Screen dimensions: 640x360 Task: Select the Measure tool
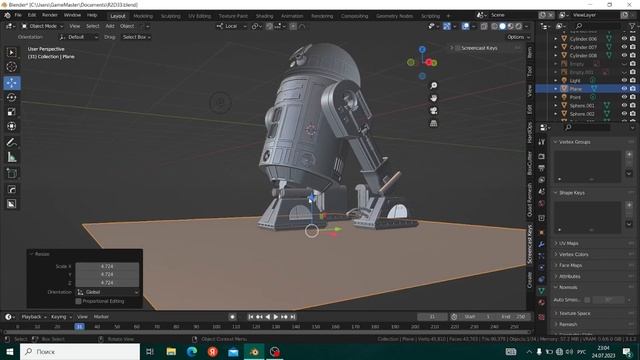pos(11,157)
